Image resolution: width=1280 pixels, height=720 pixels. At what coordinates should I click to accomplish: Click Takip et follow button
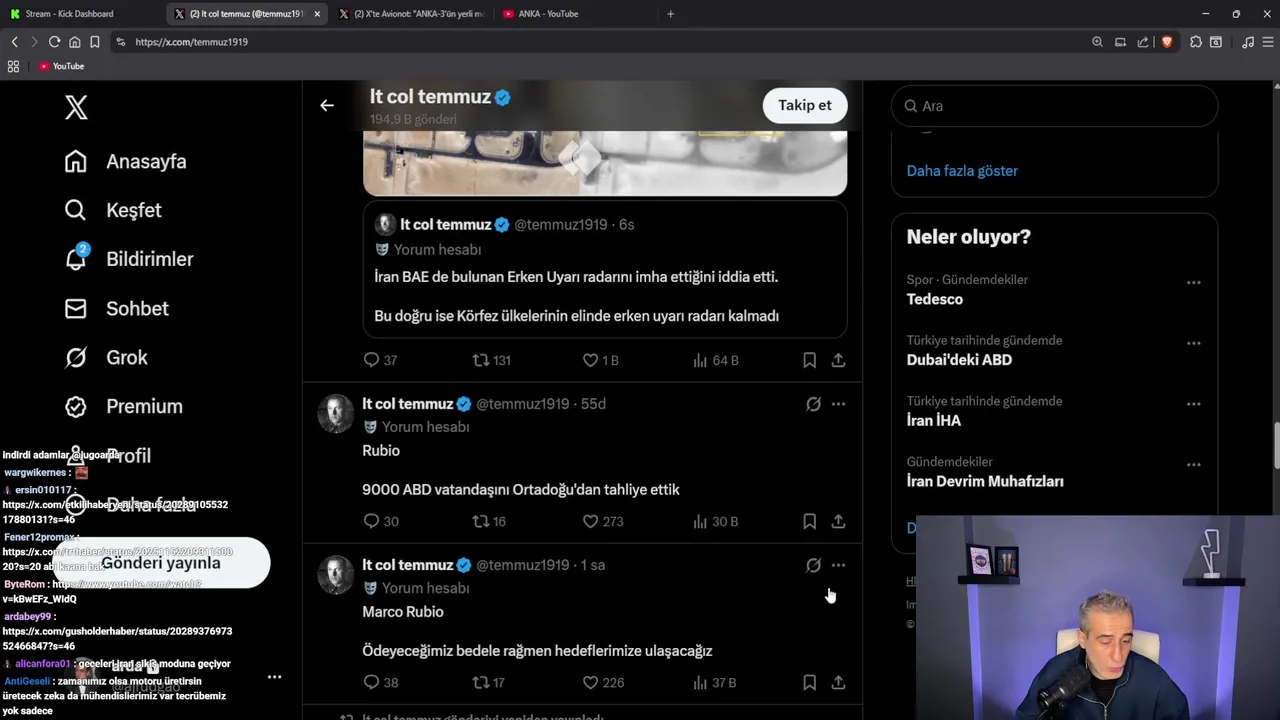coord(805,105)
